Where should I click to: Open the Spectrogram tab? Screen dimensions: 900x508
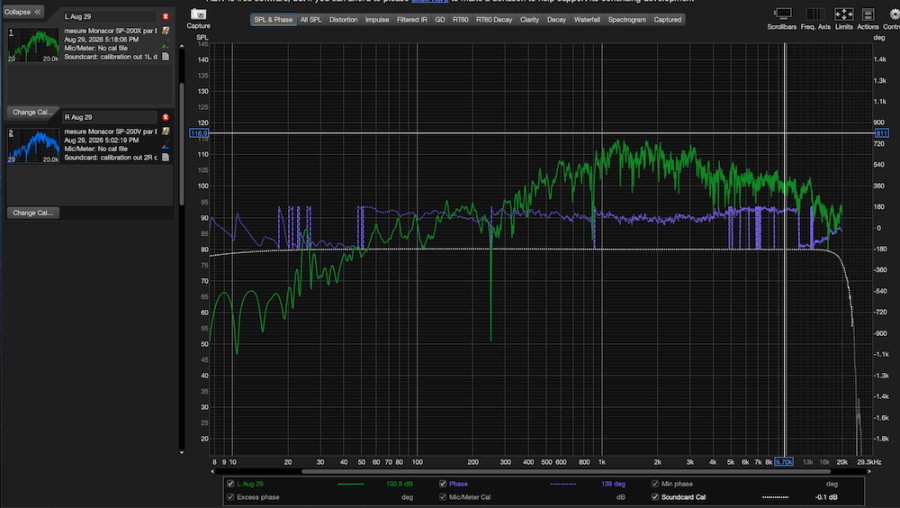tap(627, 20)
